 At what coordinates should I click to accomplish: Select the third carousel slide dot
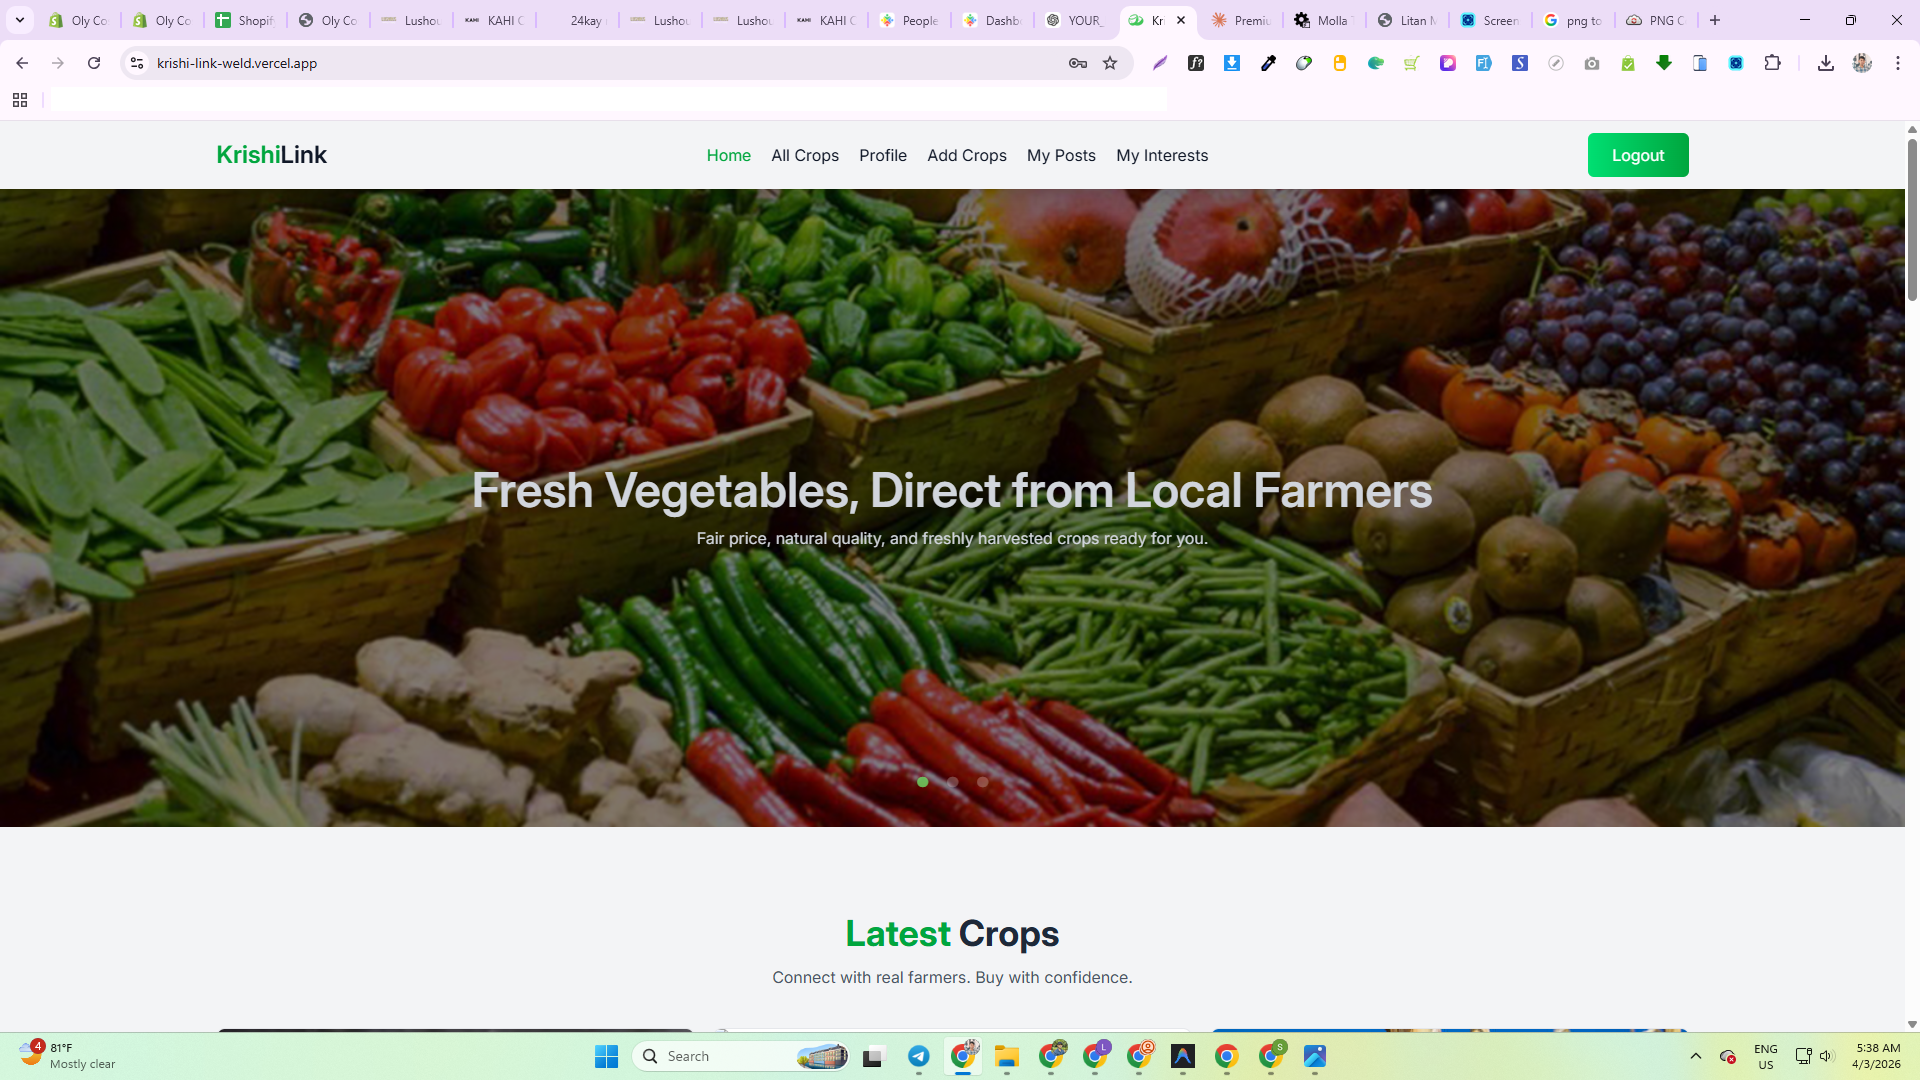click(x=983, y=782)
